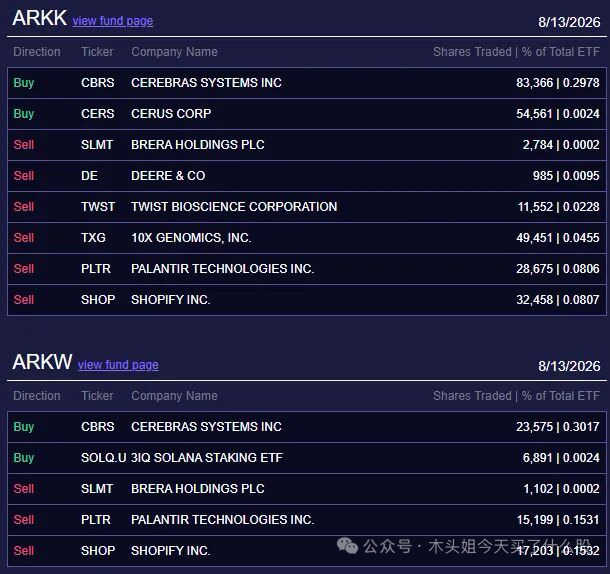Open the ARKK view fund page link
Image resolution: width=610 pixels, height=574 pixels.
(113, 21)
